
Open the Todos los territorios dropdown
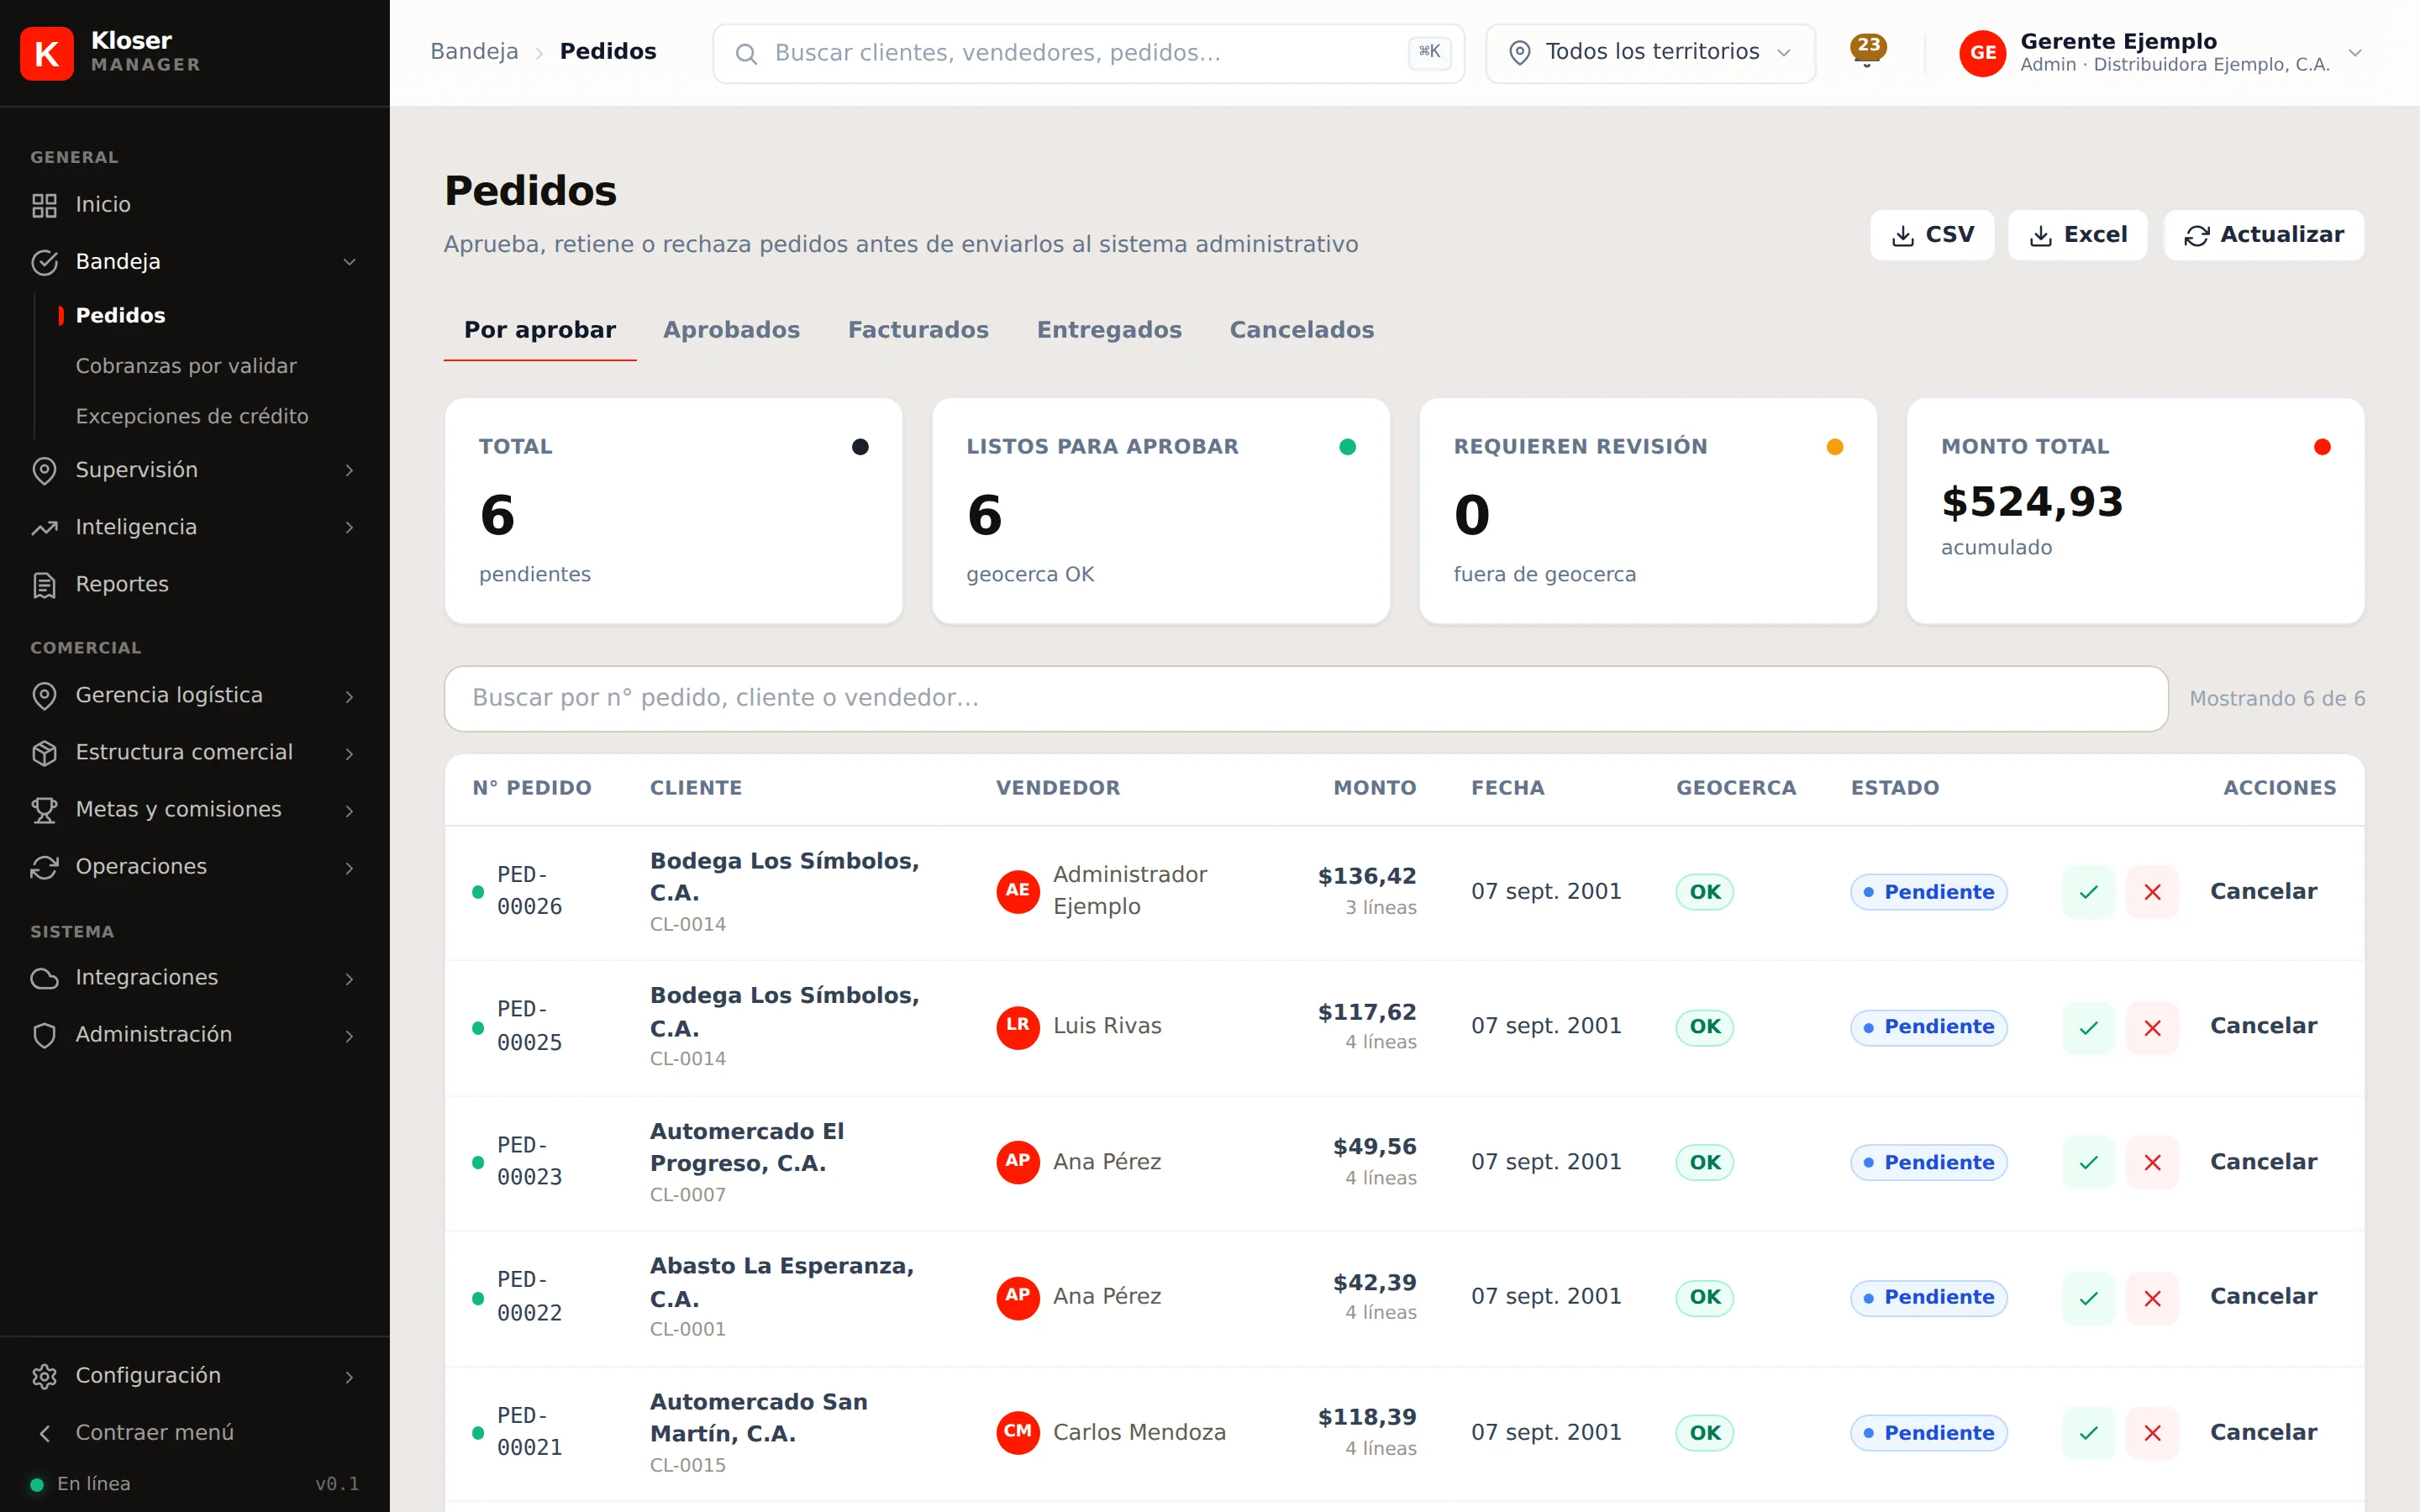[x=1650, y=53]
